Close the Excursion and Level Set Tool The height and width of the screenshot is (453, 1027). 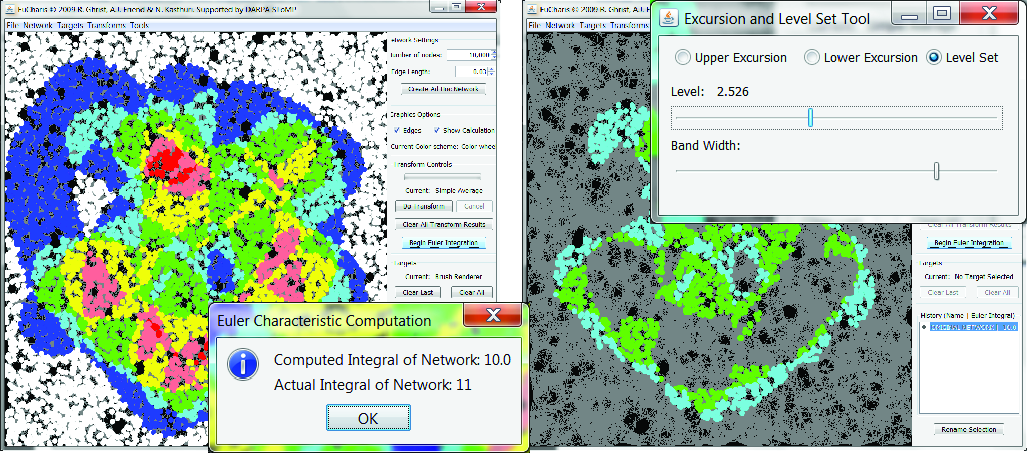point(988,15)
